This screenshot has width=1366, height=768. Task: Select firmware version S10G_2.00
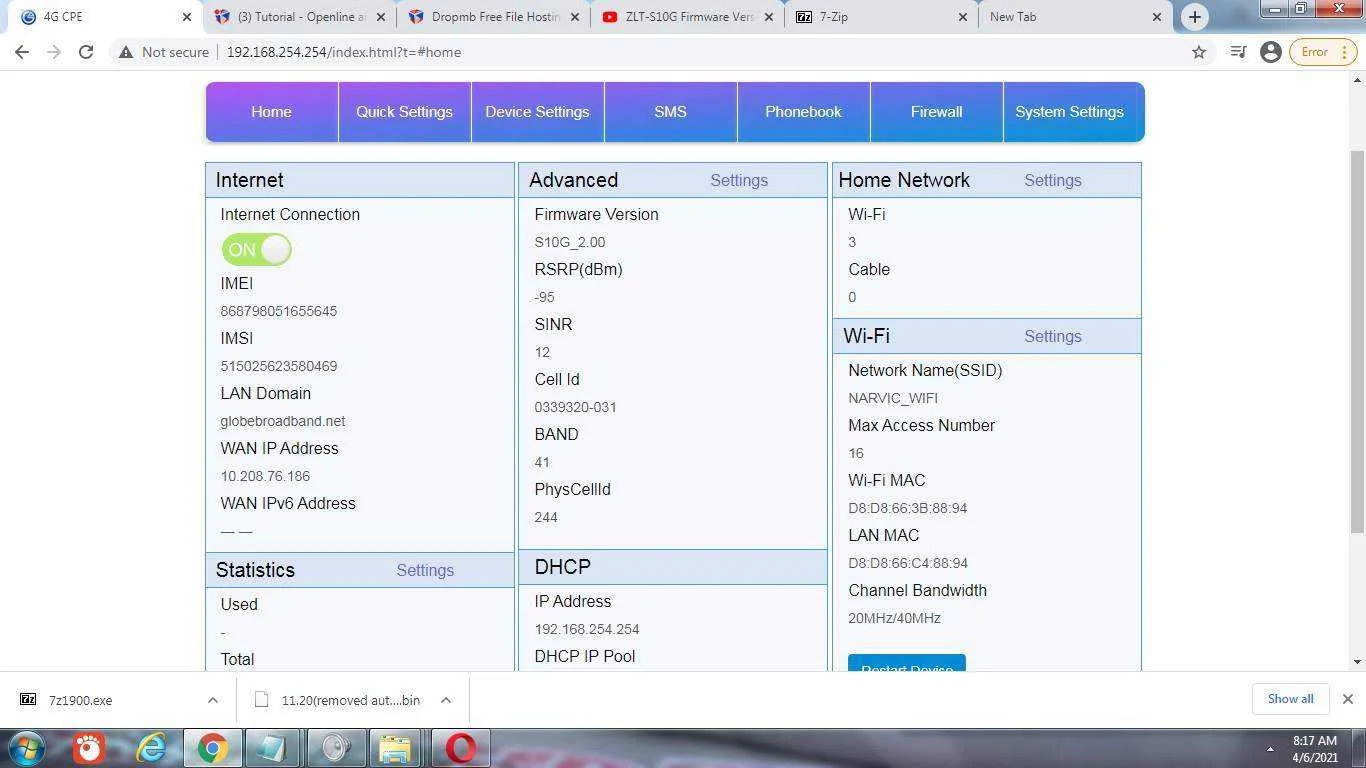pyautogui.click(x=569, y=242)
